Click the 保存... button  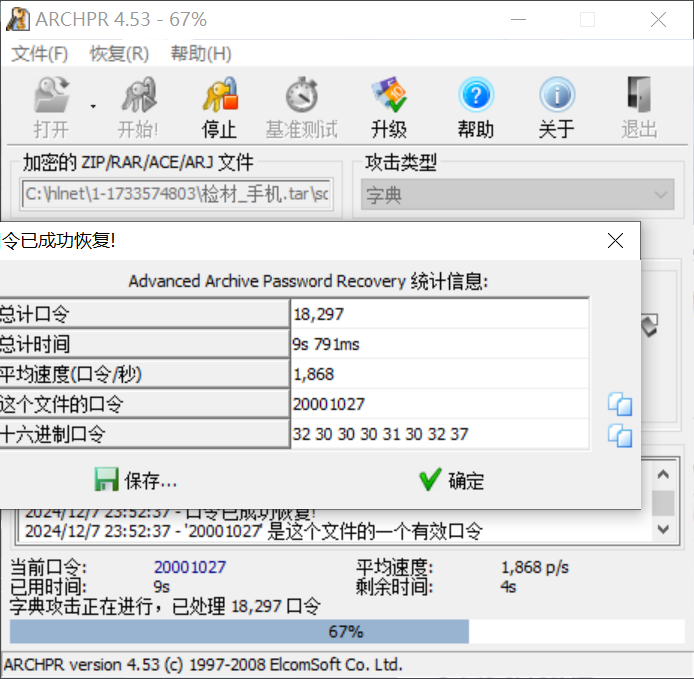click(x=135, y=480)
